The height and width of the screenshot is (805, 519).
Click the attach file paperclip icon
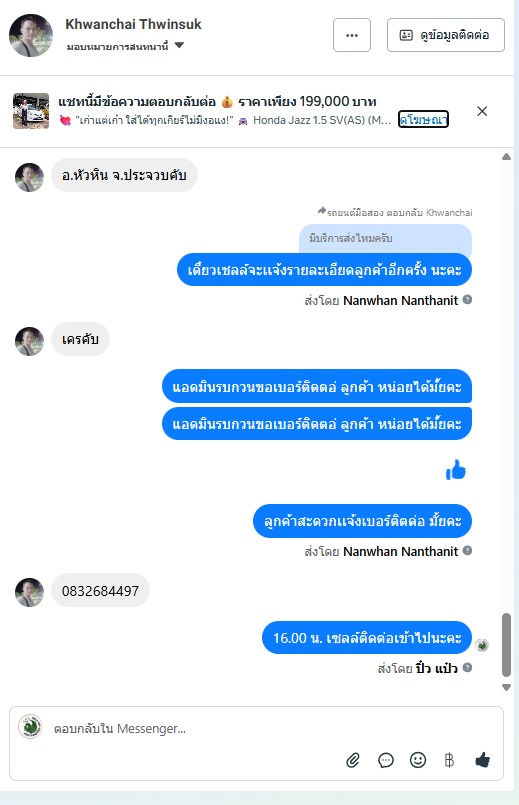pyautogui.click(x=353, y=760)
